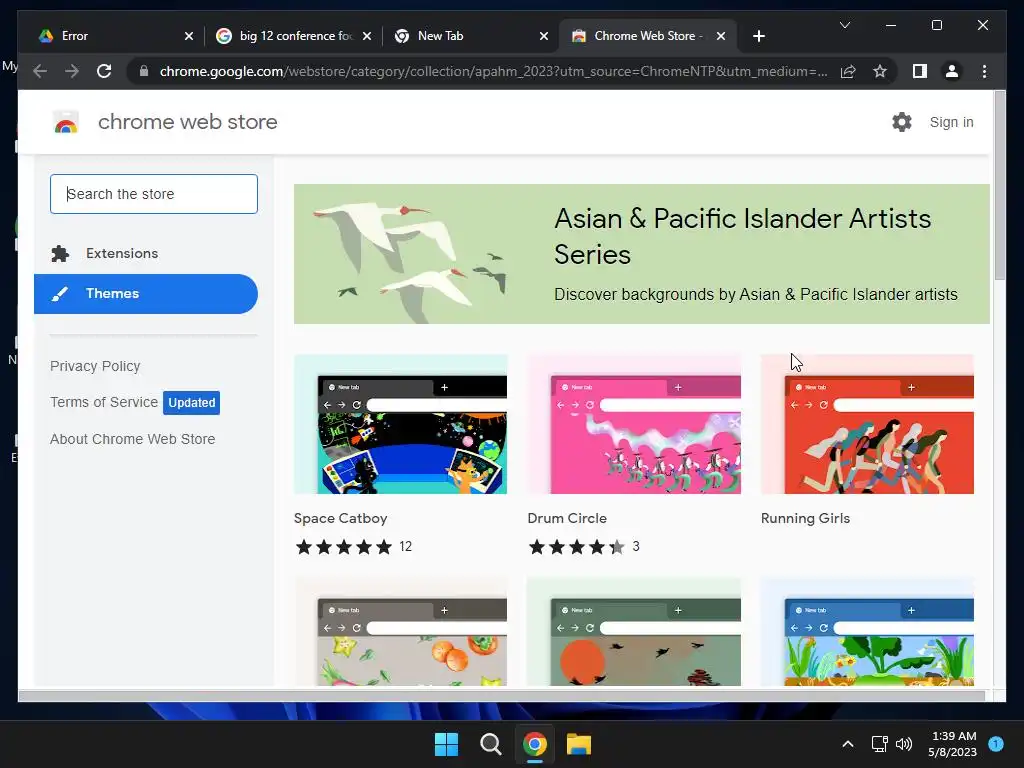Open the Drum Circle theme thumbnail
Viewport: 1024px width, 768px height.
pos(633,424)
